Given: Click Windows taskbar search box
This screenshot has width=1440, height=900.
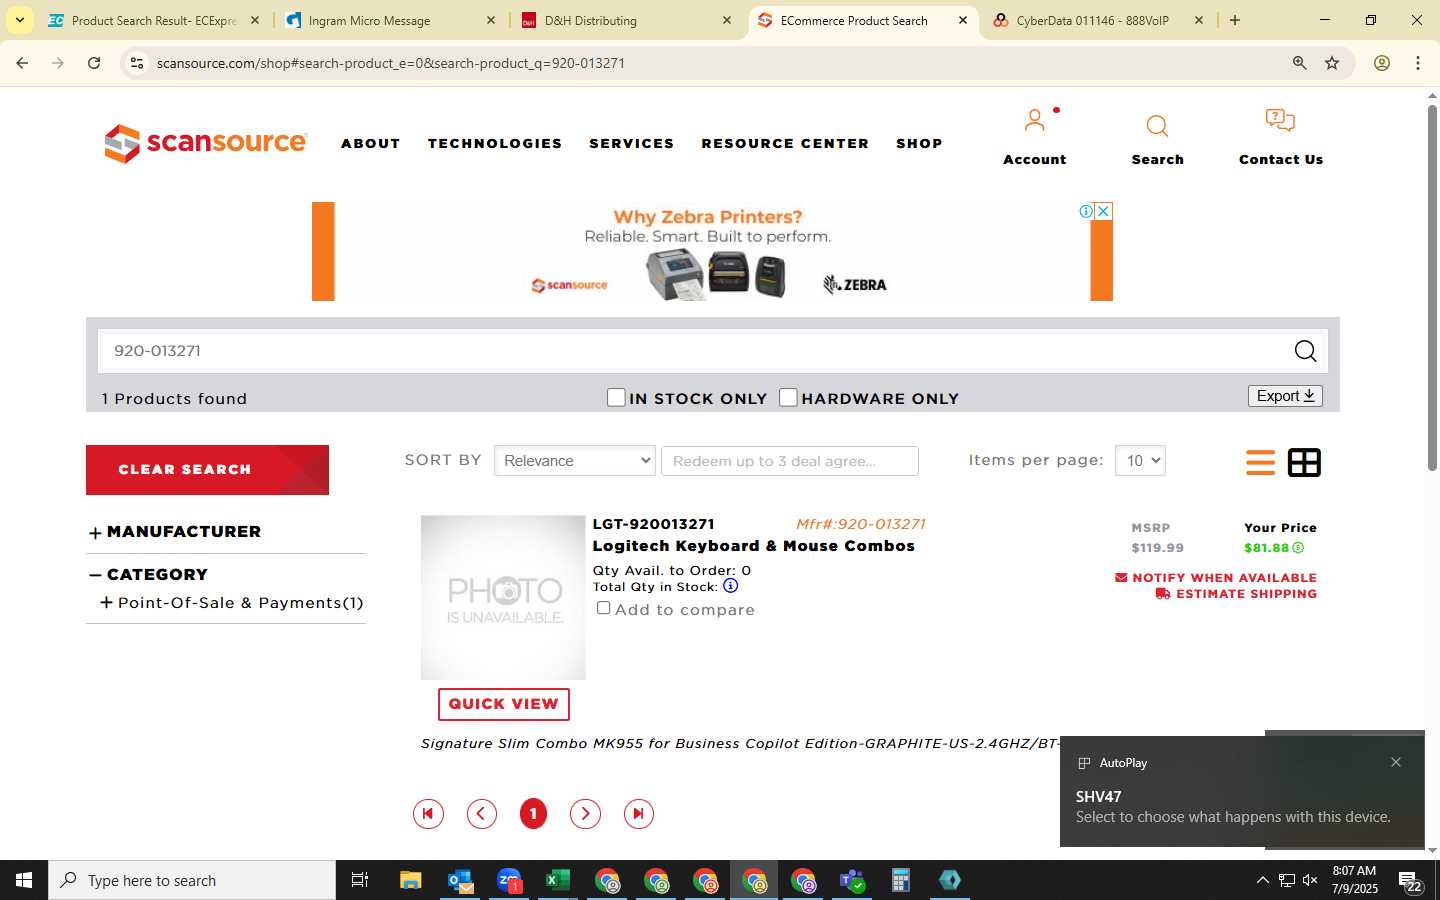Looking at the screenshot, I should click(192, 880).
